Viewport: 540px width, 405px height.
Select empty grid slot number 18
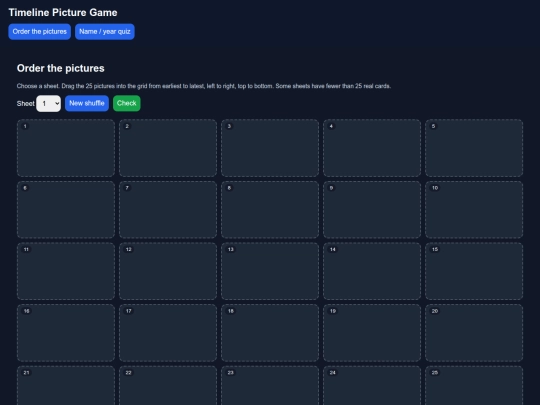[x=270, y=333]
